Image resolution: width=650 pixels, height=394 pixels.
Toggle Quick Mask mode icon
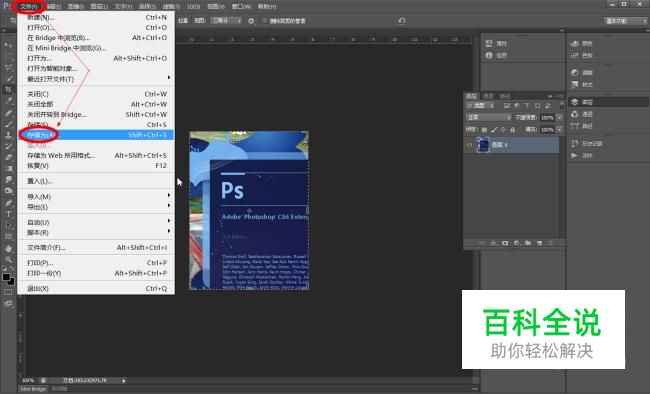click(x=8, y=292)
